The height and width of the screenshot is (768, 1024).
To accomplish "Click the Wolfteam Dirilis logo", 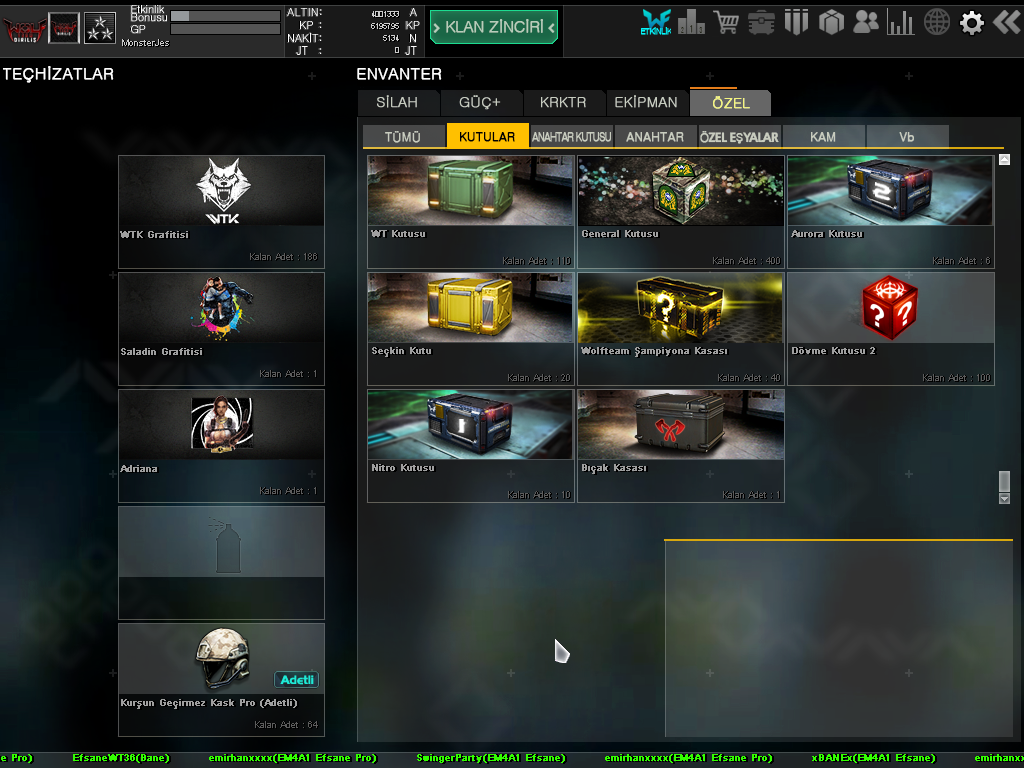I will pos(24,29).
